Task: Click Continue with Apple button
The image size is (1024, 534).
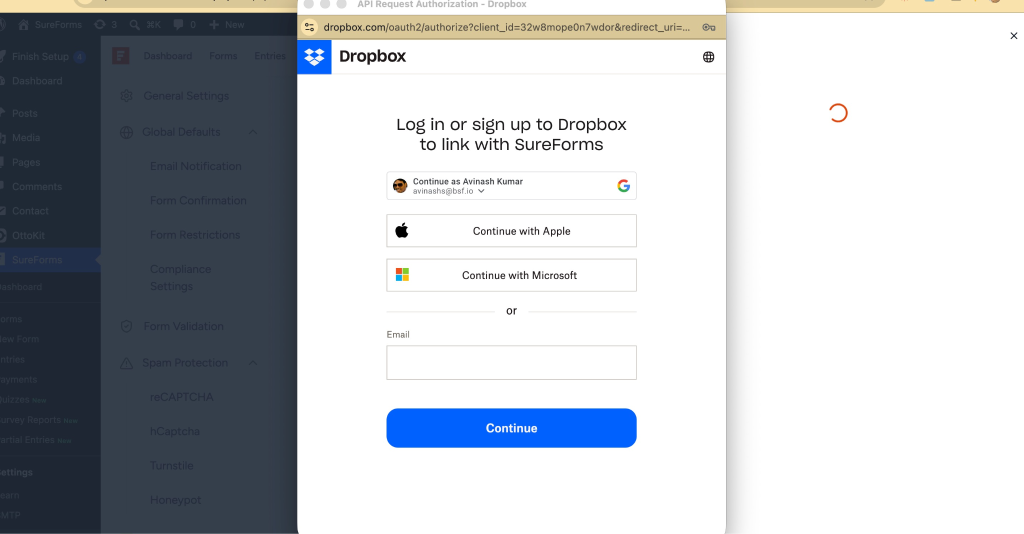Action: click(511, 231)
